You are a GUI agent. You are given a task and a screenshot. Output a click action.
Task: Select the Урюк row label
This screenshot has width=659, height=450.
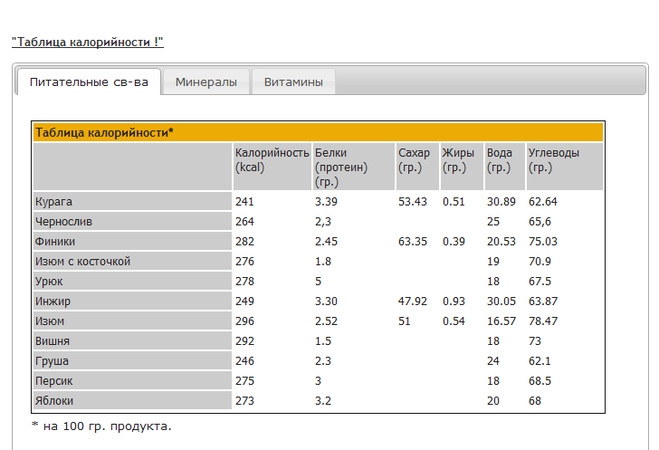click(49, 281)
